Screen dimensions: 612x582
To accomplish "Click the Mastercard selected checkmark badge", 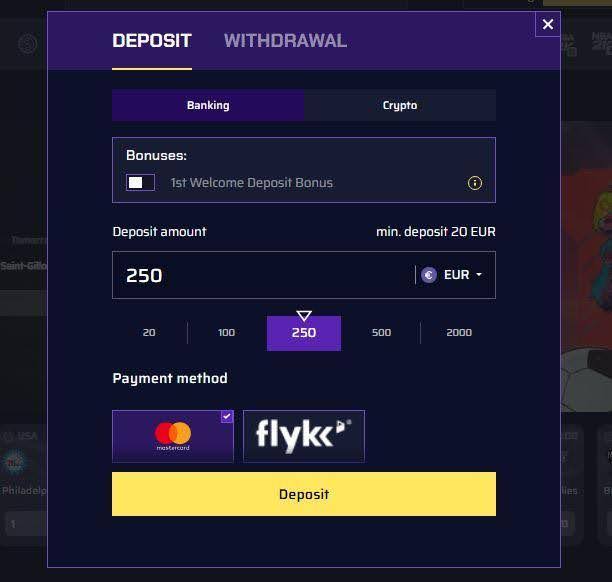I will pyautogui.click(x=227, y=416).
